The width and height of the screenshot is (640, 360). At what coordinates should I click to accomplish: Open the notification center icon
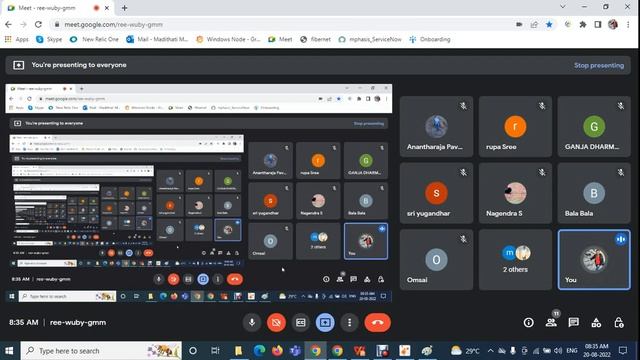pyautogui.click(x=623, y=351)
